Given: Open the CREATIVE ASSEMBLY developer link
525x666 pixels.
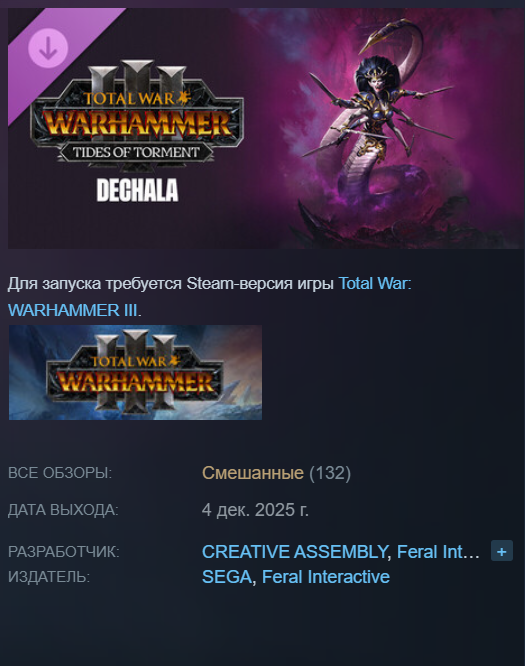Looking at the screenshot, I should pos(294,551).
